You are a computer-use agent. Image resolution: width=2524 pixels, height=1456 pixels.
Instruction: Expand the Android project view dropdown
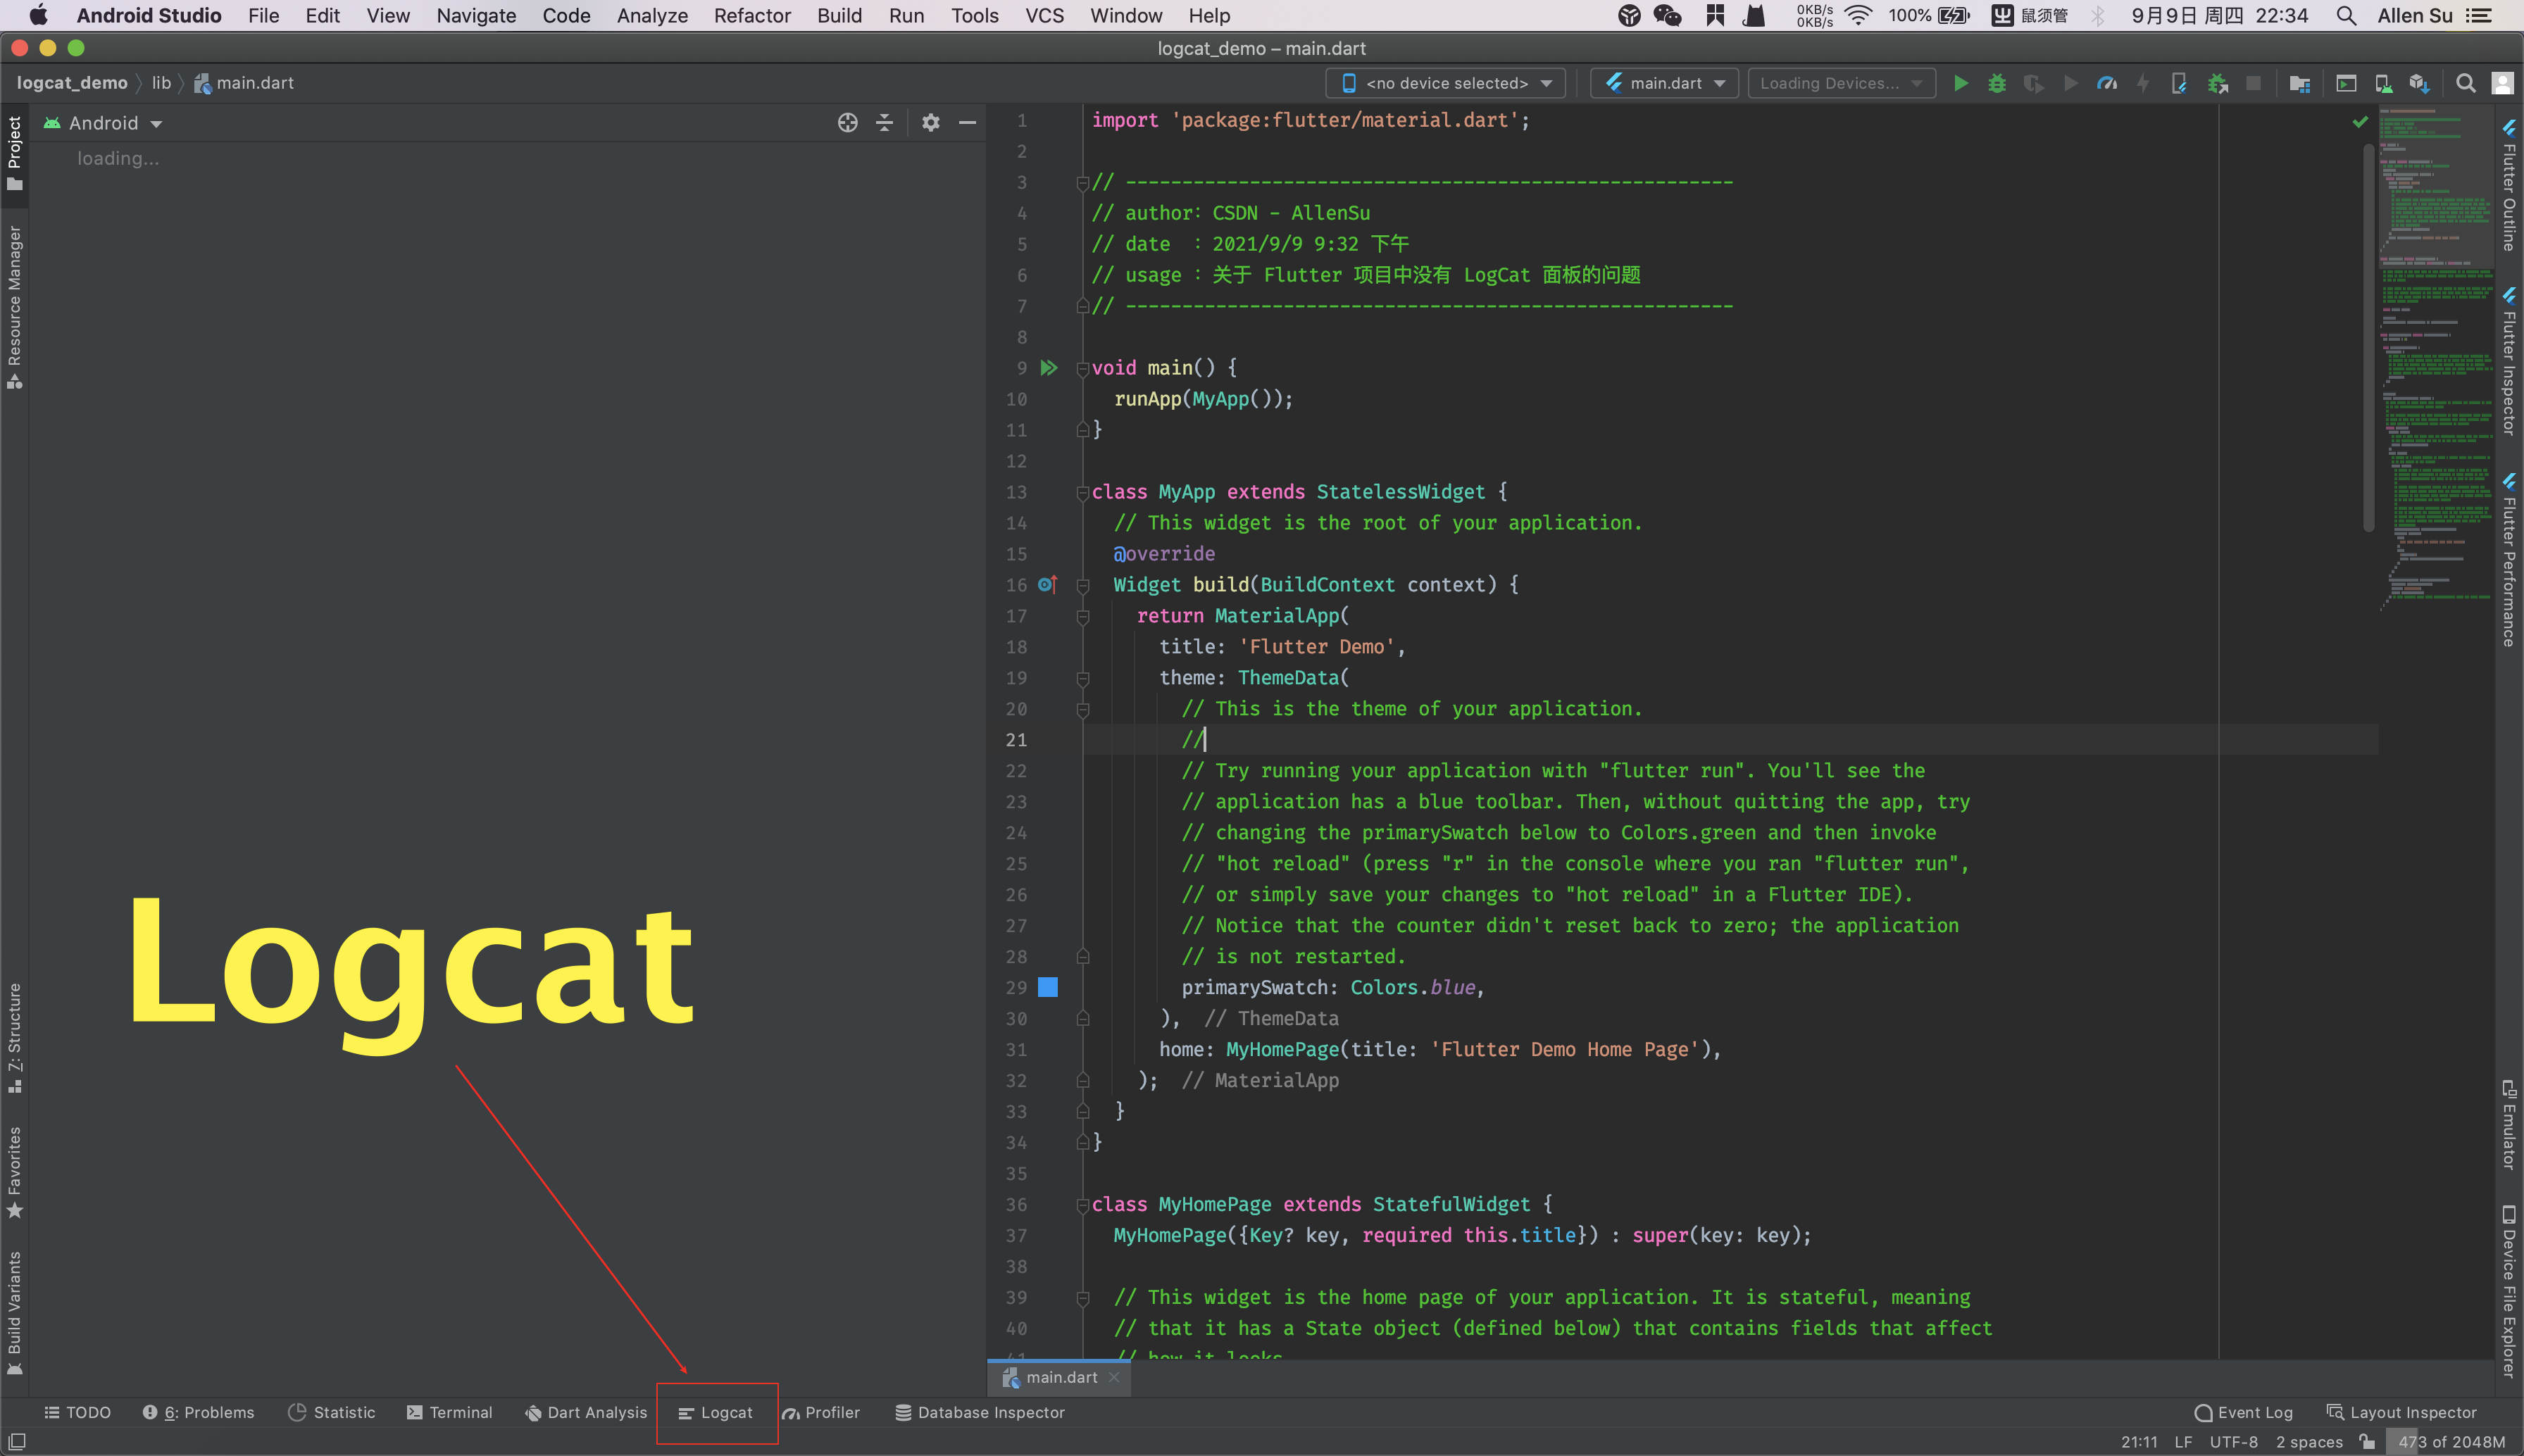pos(104,123)
